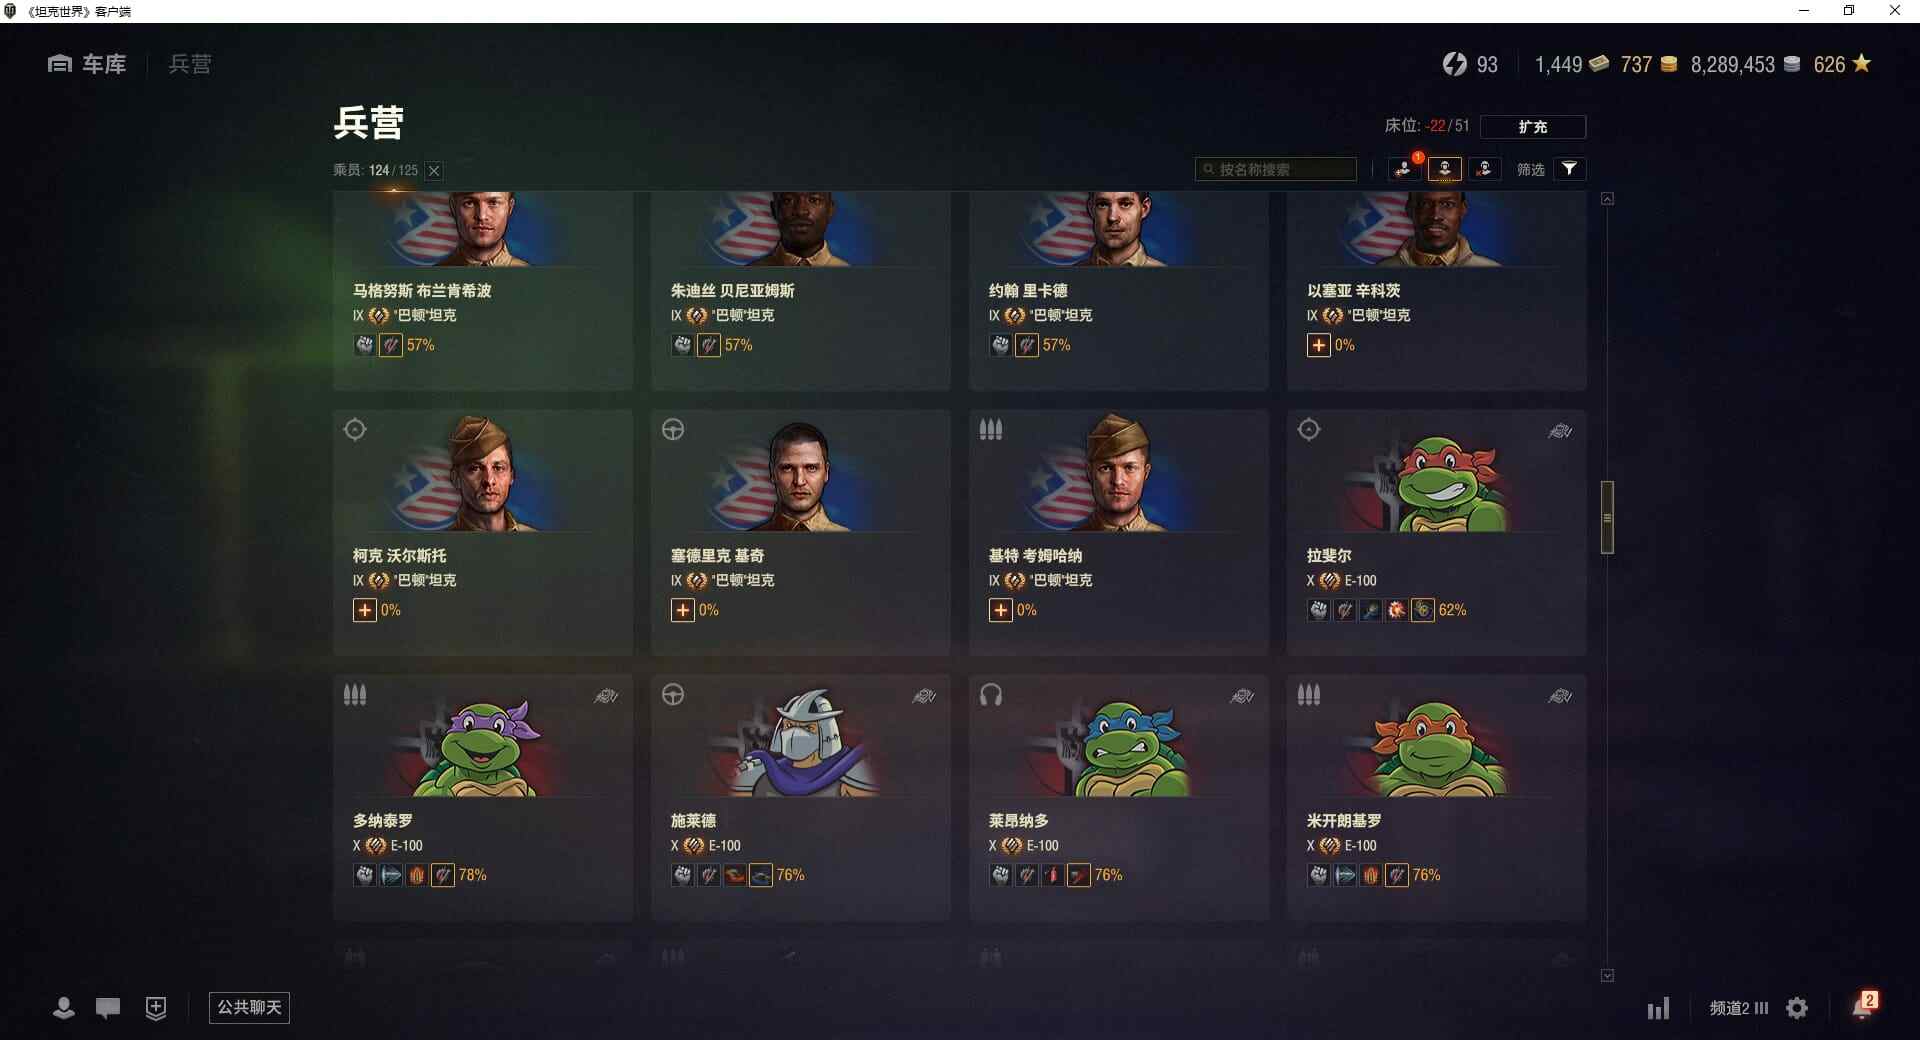1920x1040 pixels.
Task: Open the server statistics bar chart icon
Action: pyautogui.click(x=1658, y=1008)
